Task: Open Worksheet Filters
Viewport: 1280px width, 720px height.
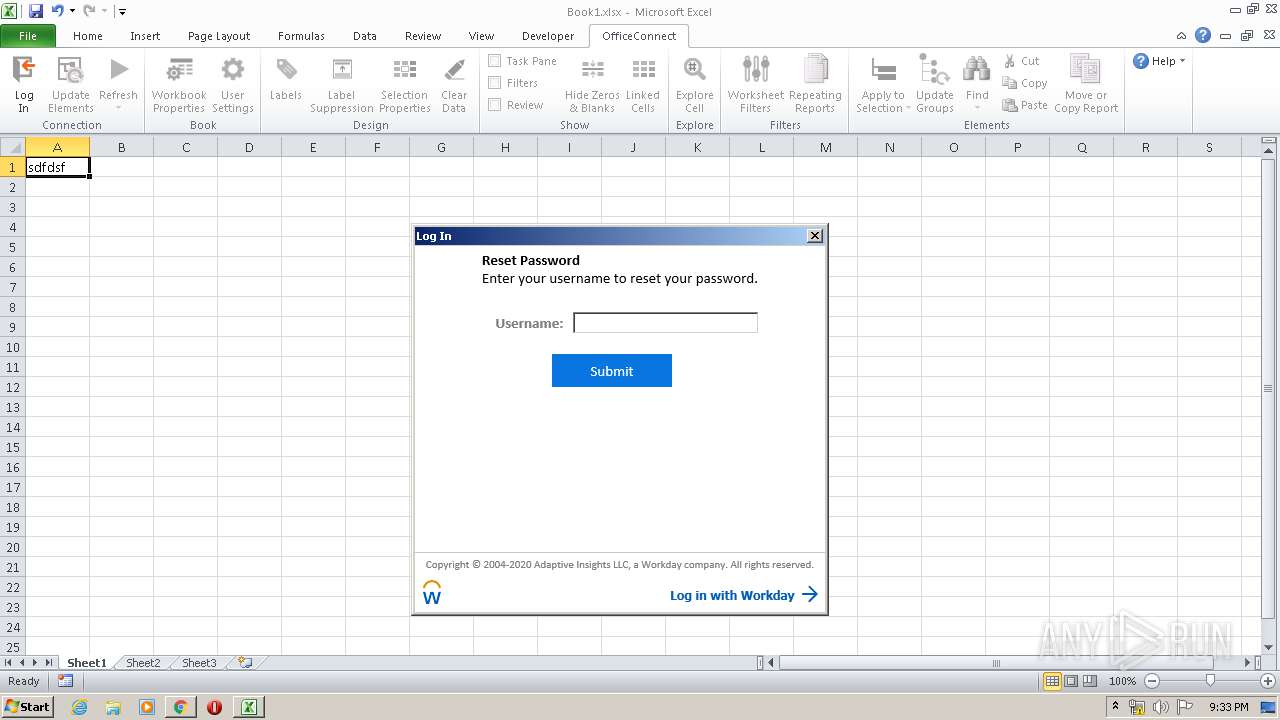Action: (756, 84)
